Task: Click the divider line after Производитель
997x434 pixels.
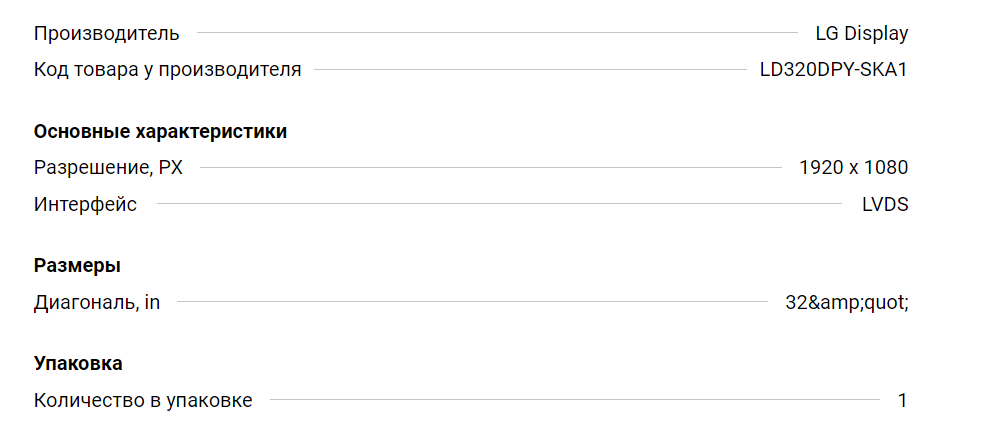Action: (497, 32)
